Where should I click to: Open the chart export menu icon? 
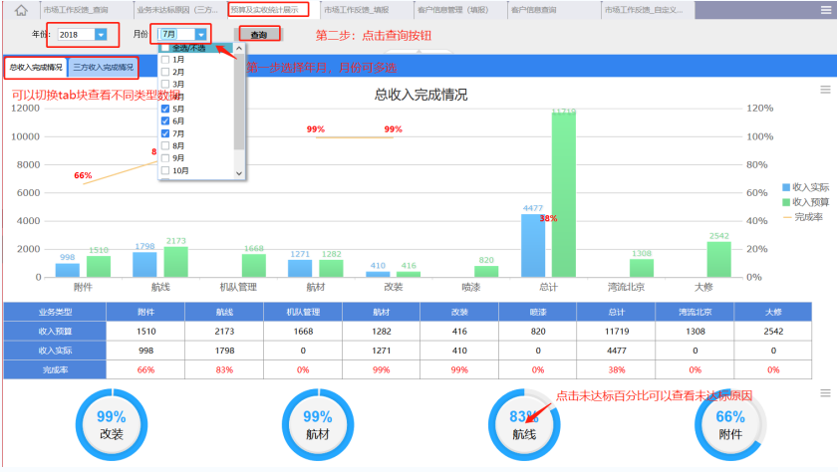coord(825,90)
